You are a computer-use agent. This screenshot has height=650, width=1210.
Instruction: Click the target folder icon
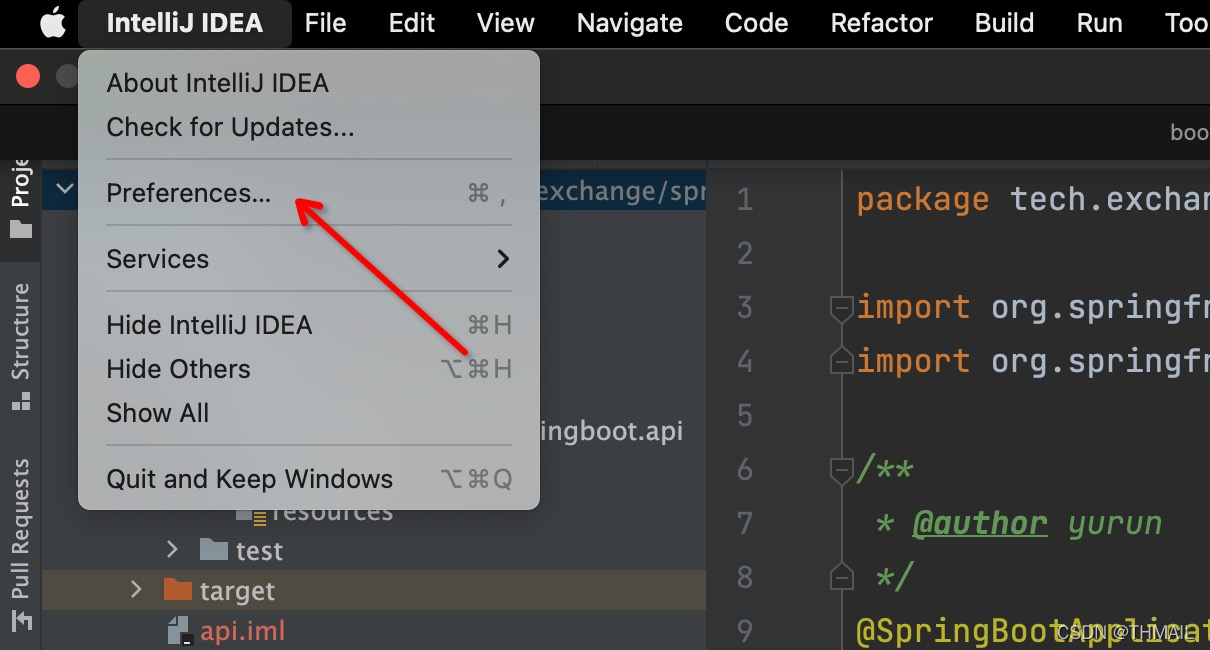177,590
